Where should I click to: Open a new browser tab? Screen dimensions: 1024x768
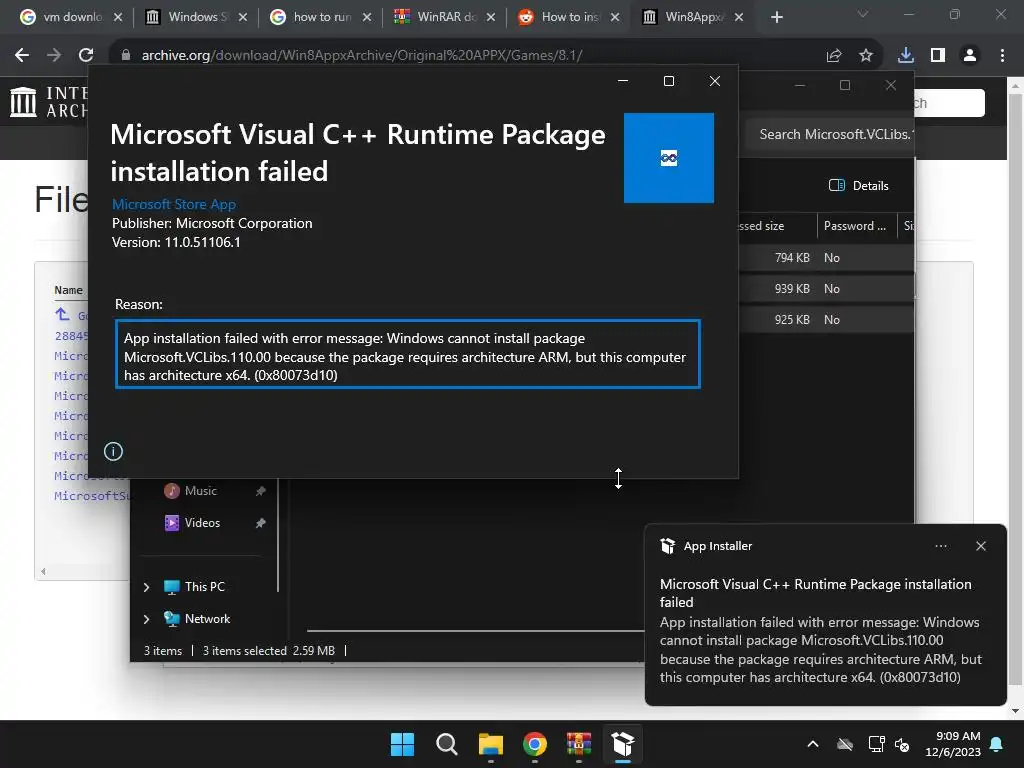pyautogui.click(x=776, y=17)
